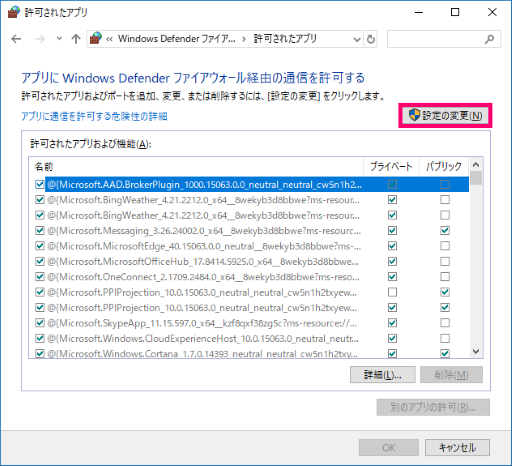Maximize the window
This screenshot has width=512, height=466.
(x=455, y=12)
